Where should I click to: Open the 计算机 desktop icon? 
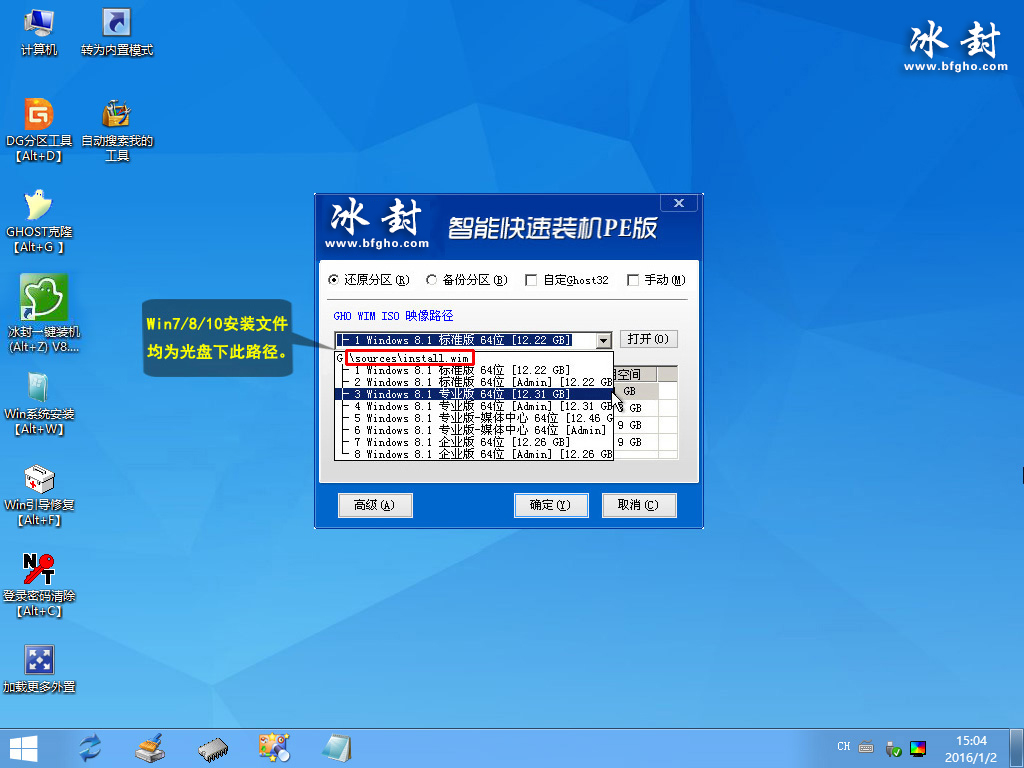[39, 31]
